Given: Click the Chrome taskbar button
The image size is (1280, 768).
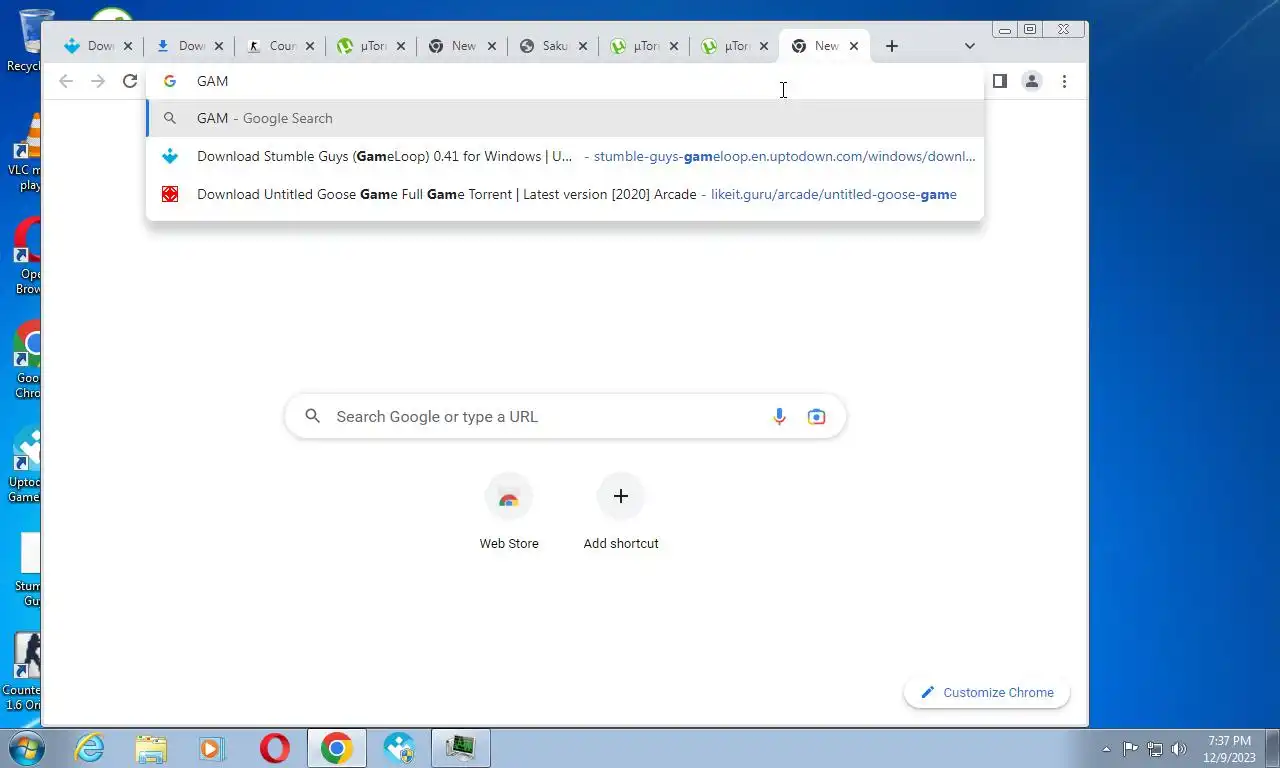Looking at the screenshot, I should (x=336, y=748).
